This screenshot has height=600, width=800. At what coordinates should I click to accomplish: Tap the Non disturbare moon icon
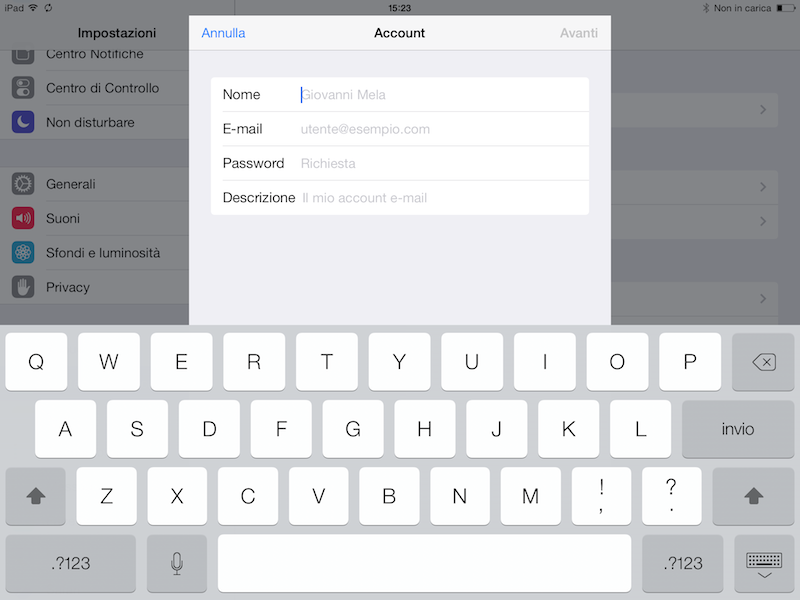23,122
